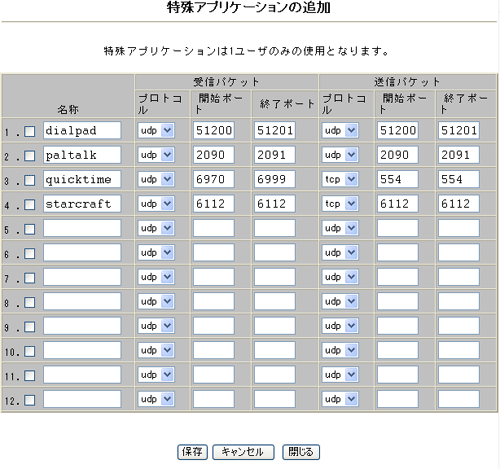Click quicktime send start port 554 field
The image size is (500, 469).
[398, 179]
